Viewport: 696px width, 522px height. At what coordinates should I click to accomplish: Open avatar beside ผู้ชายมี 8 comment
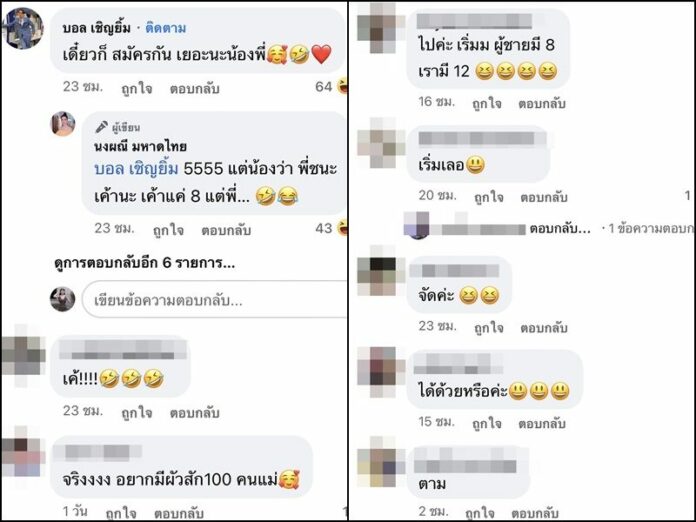(x=377, y=28)
